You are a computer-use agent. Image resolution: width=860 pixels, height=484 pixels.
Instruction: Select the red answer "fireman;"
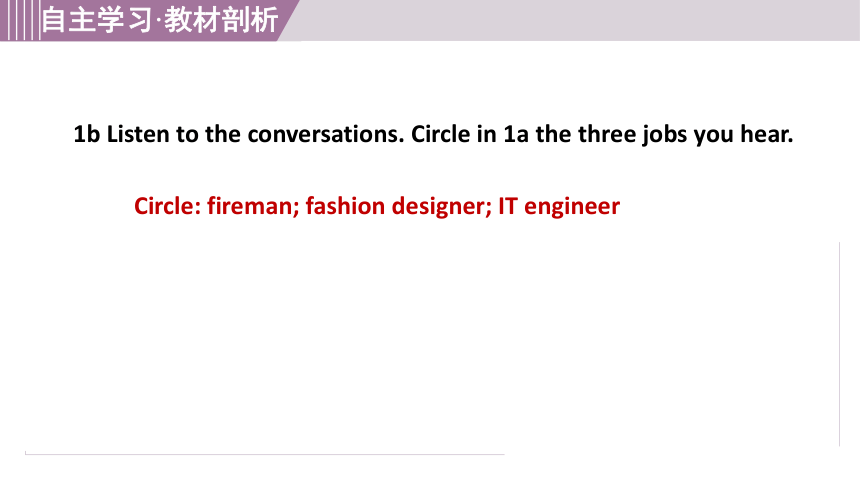click(253, 206)
